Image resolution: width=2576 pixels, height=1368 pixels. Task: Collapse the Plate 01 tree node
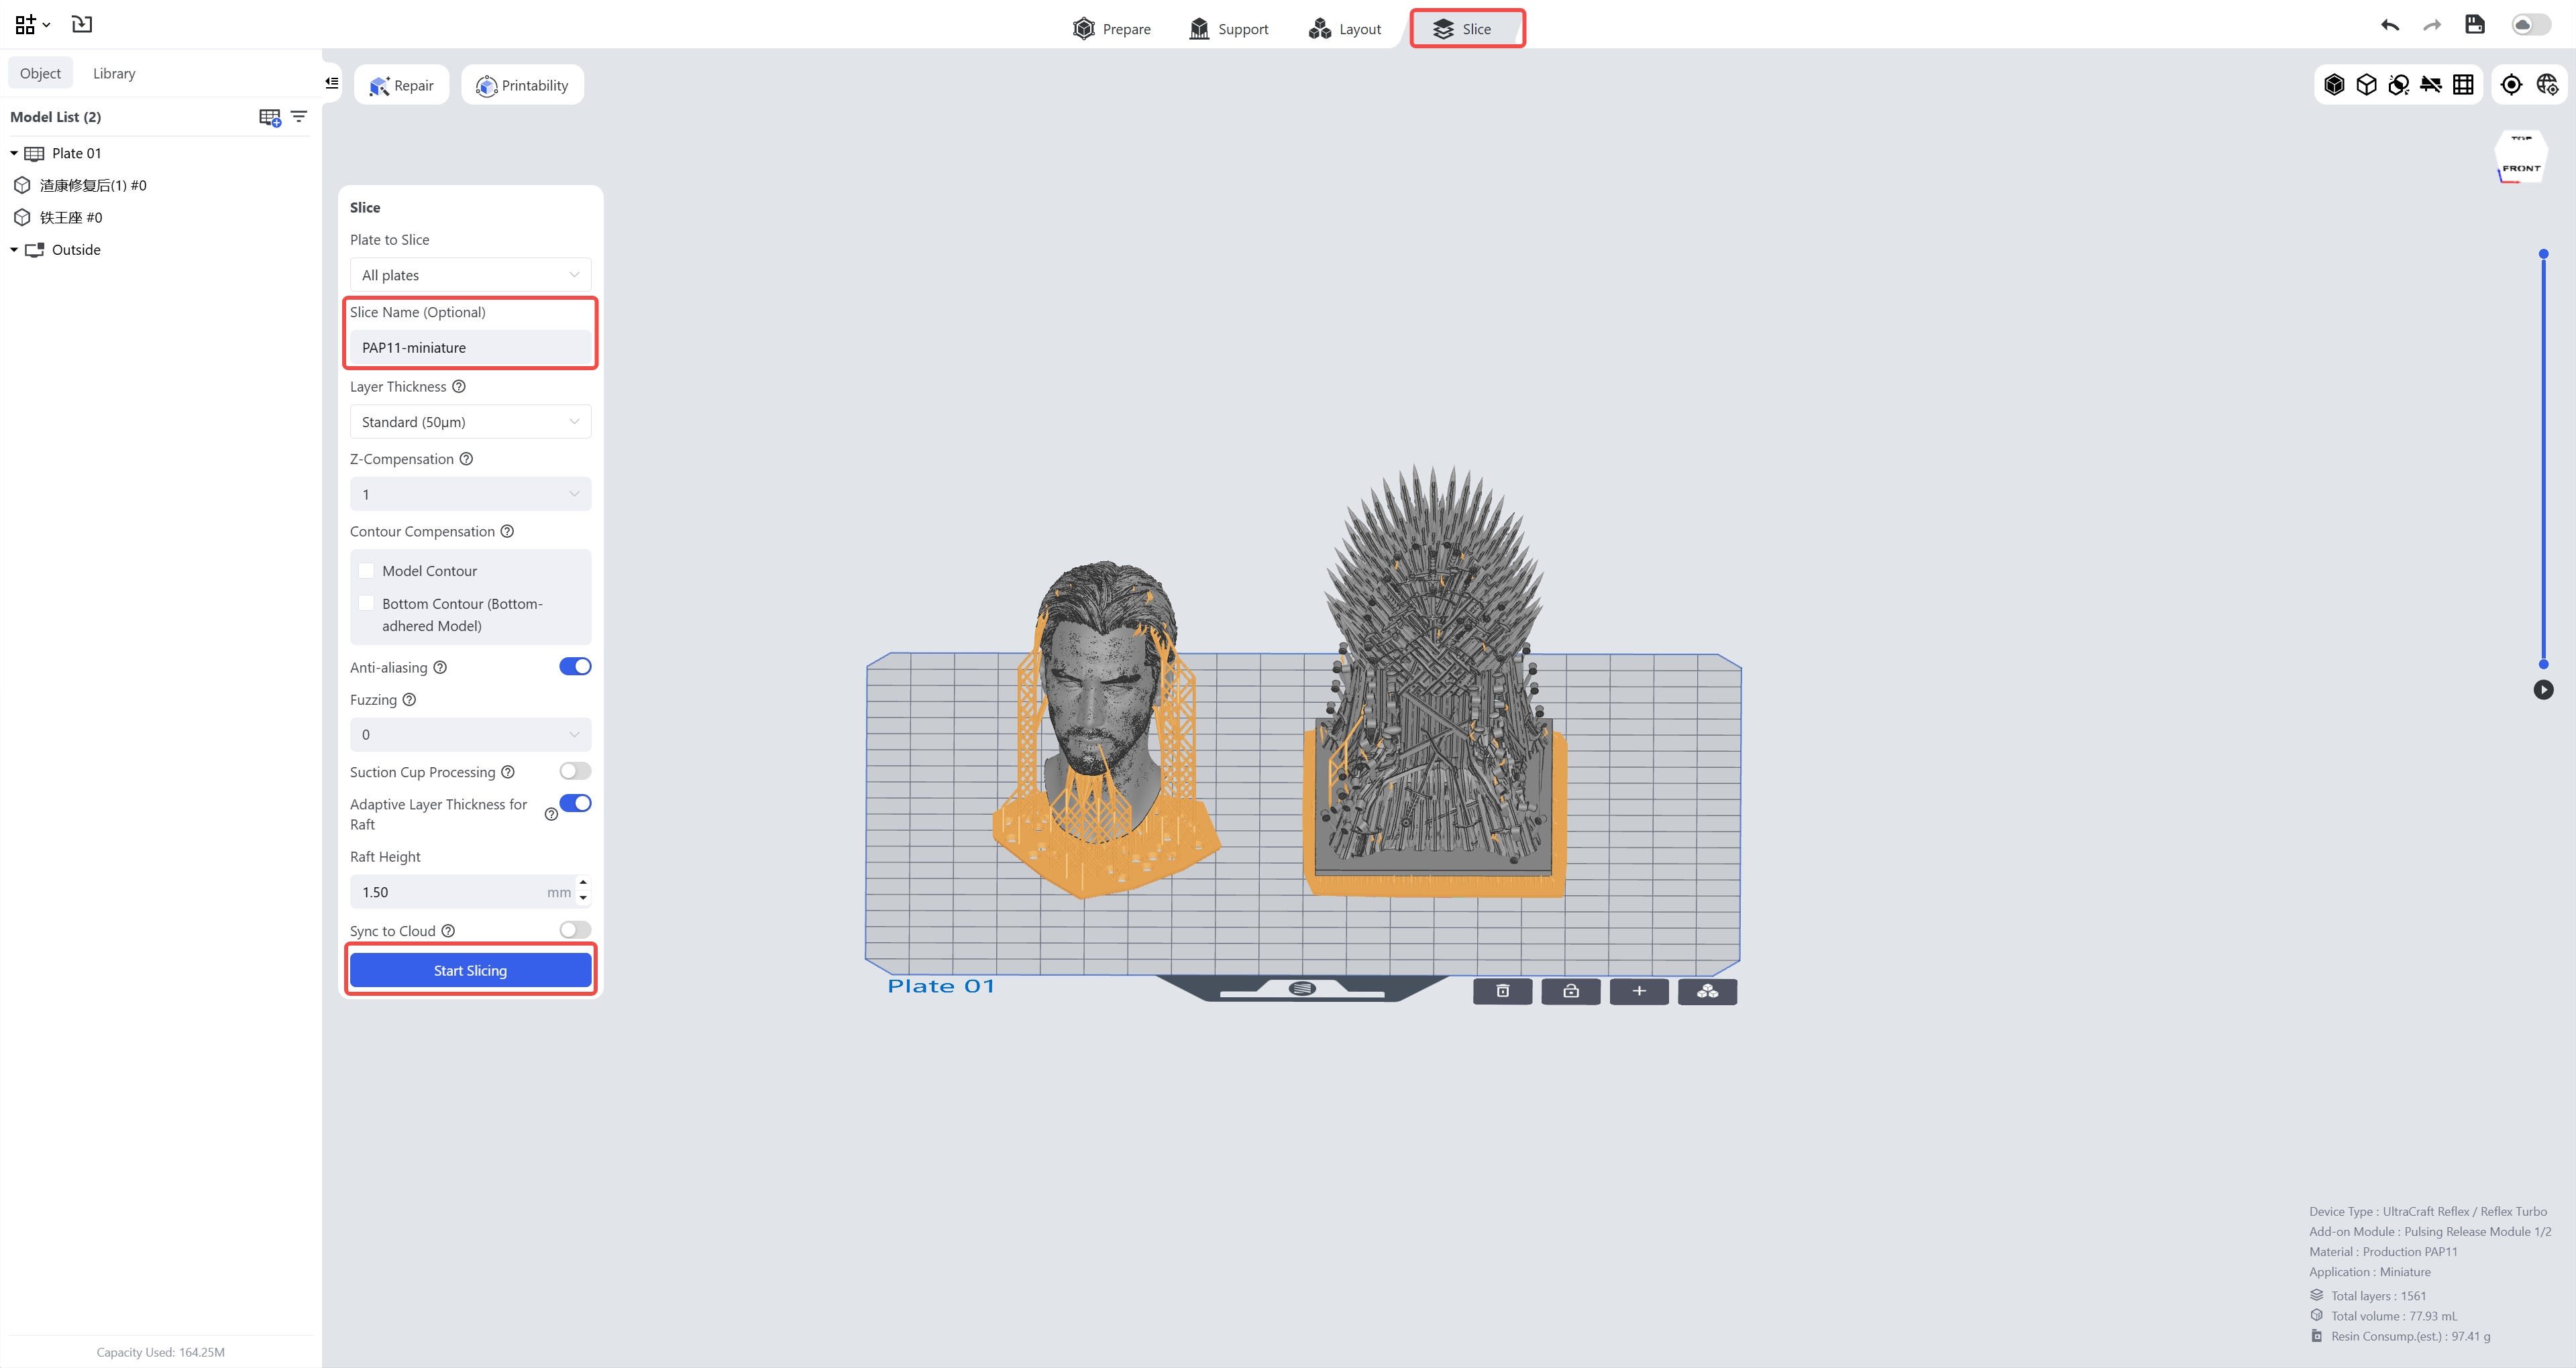pyautogui.click(x=14, y=153)
